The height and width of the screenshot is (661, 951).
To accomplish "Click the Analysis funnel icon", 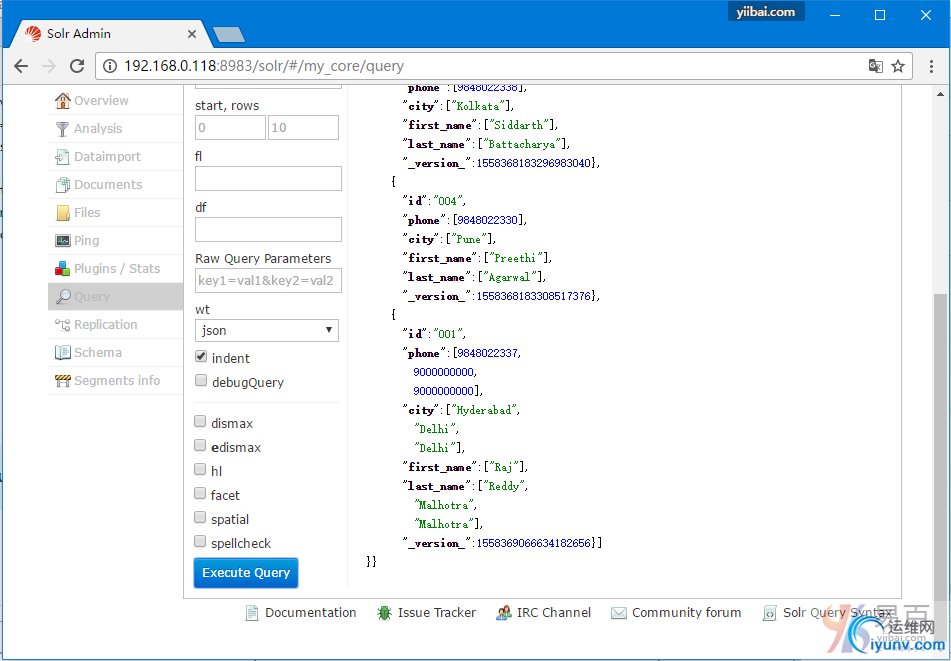I will 62,129.
